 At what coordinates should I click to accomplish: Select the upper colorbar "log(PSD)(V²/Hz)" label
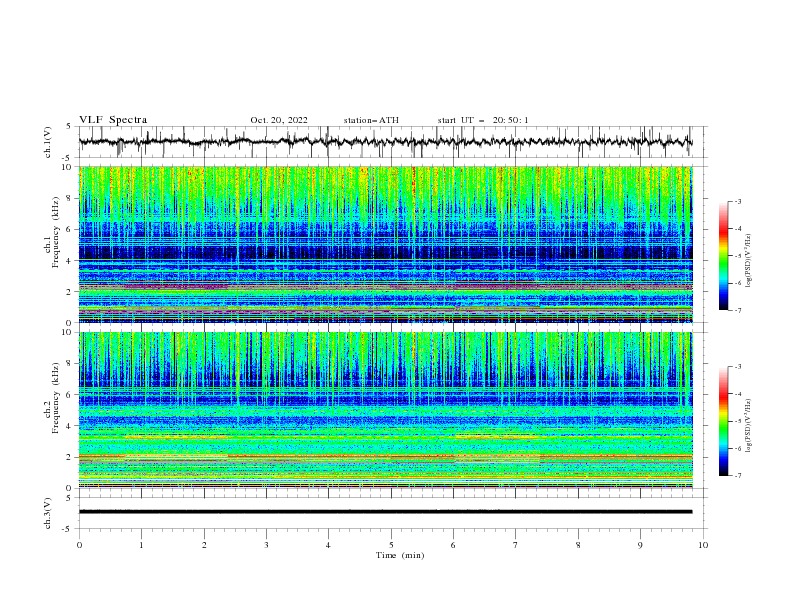click(x=749, y=261)
